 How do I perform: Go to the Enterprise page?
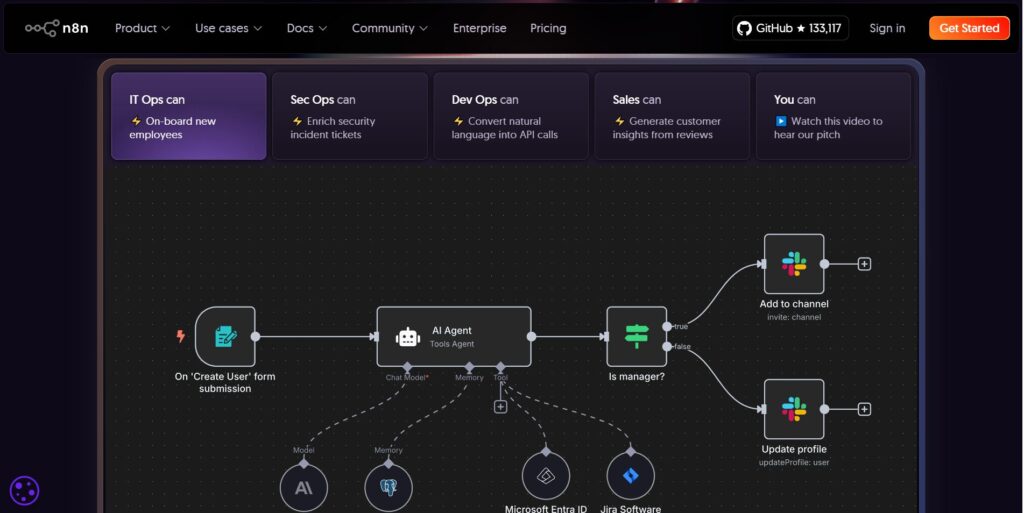pyautogui.click(x=479, y=28)
